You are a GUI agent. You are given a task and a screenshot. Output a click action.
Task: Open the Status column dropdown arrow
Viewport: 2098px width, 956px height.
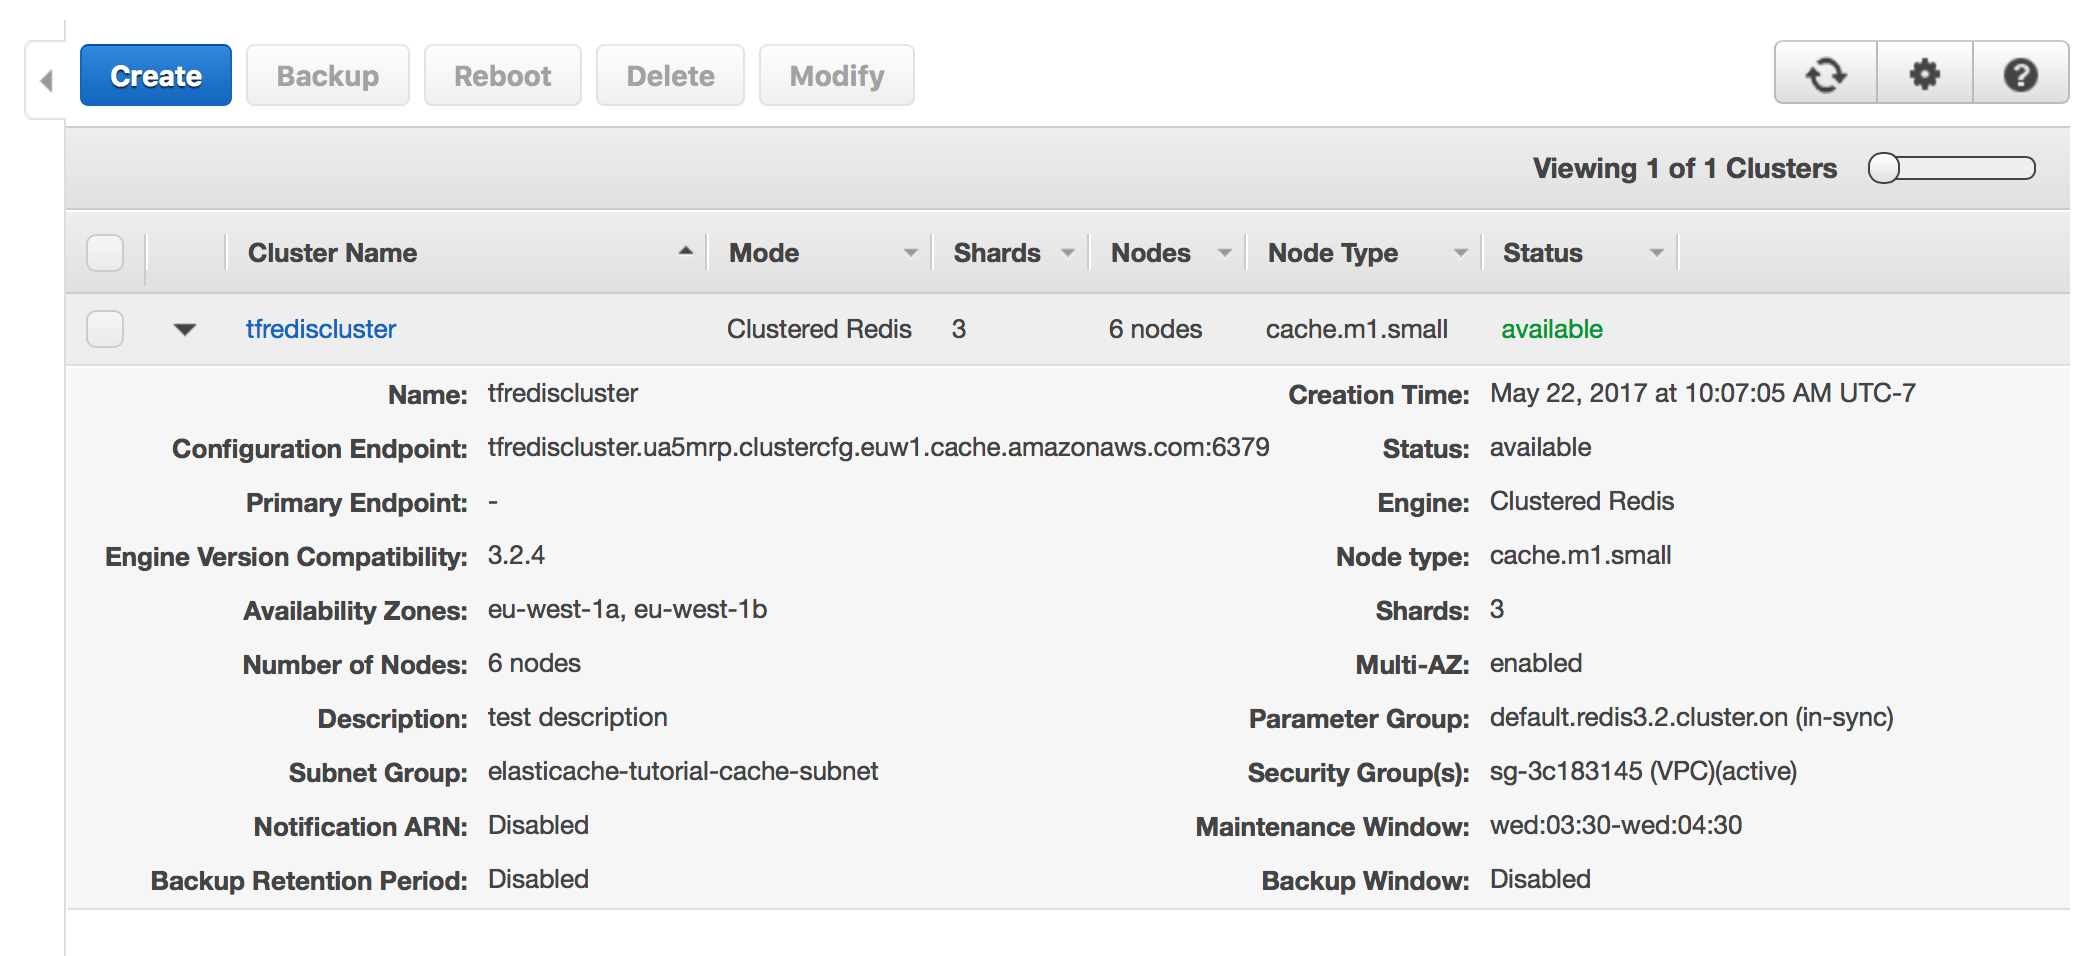[x=1657, y=253]
